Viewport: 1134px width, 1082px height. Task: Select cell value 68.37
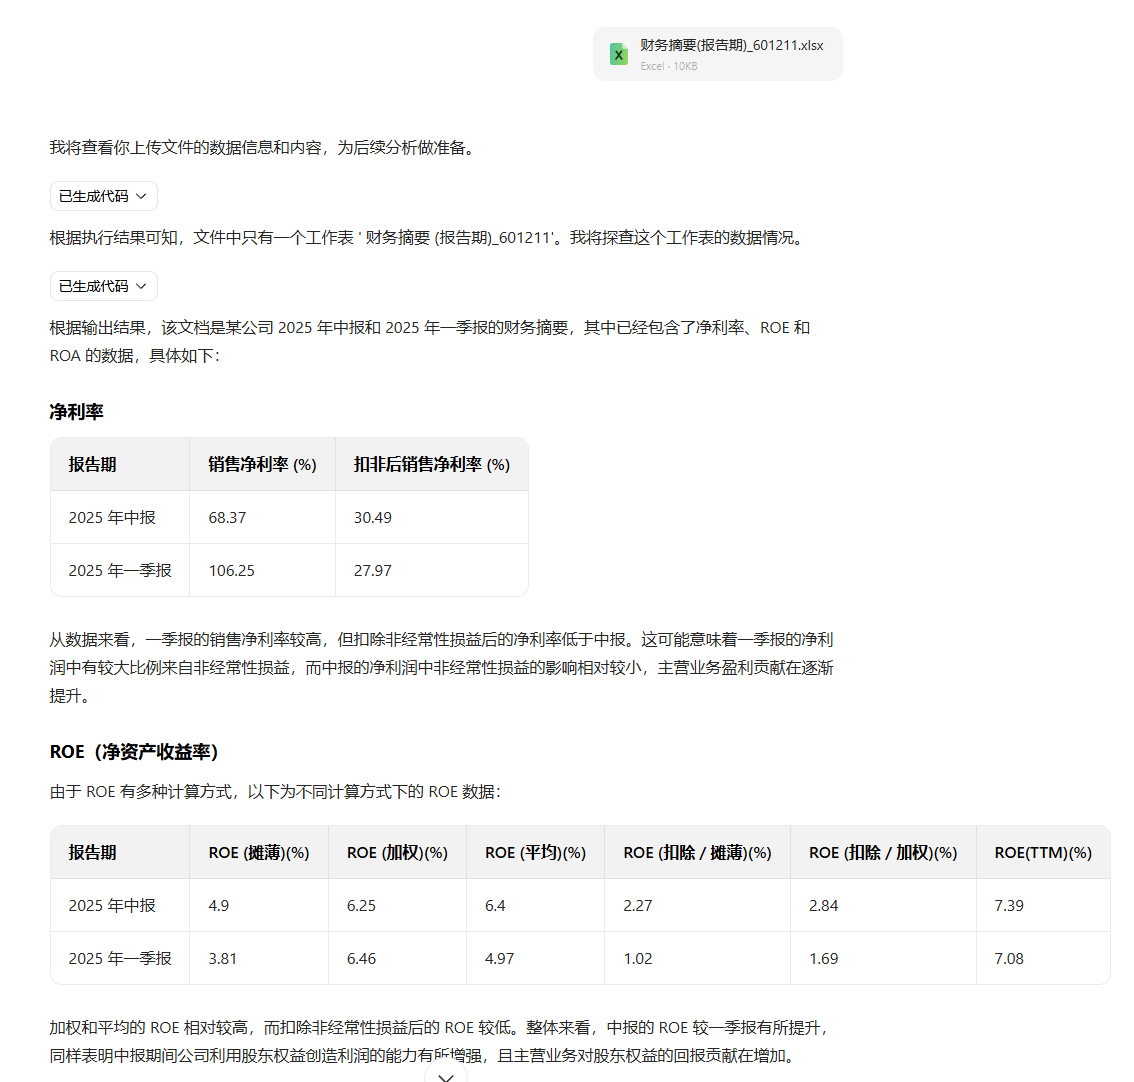227,517
